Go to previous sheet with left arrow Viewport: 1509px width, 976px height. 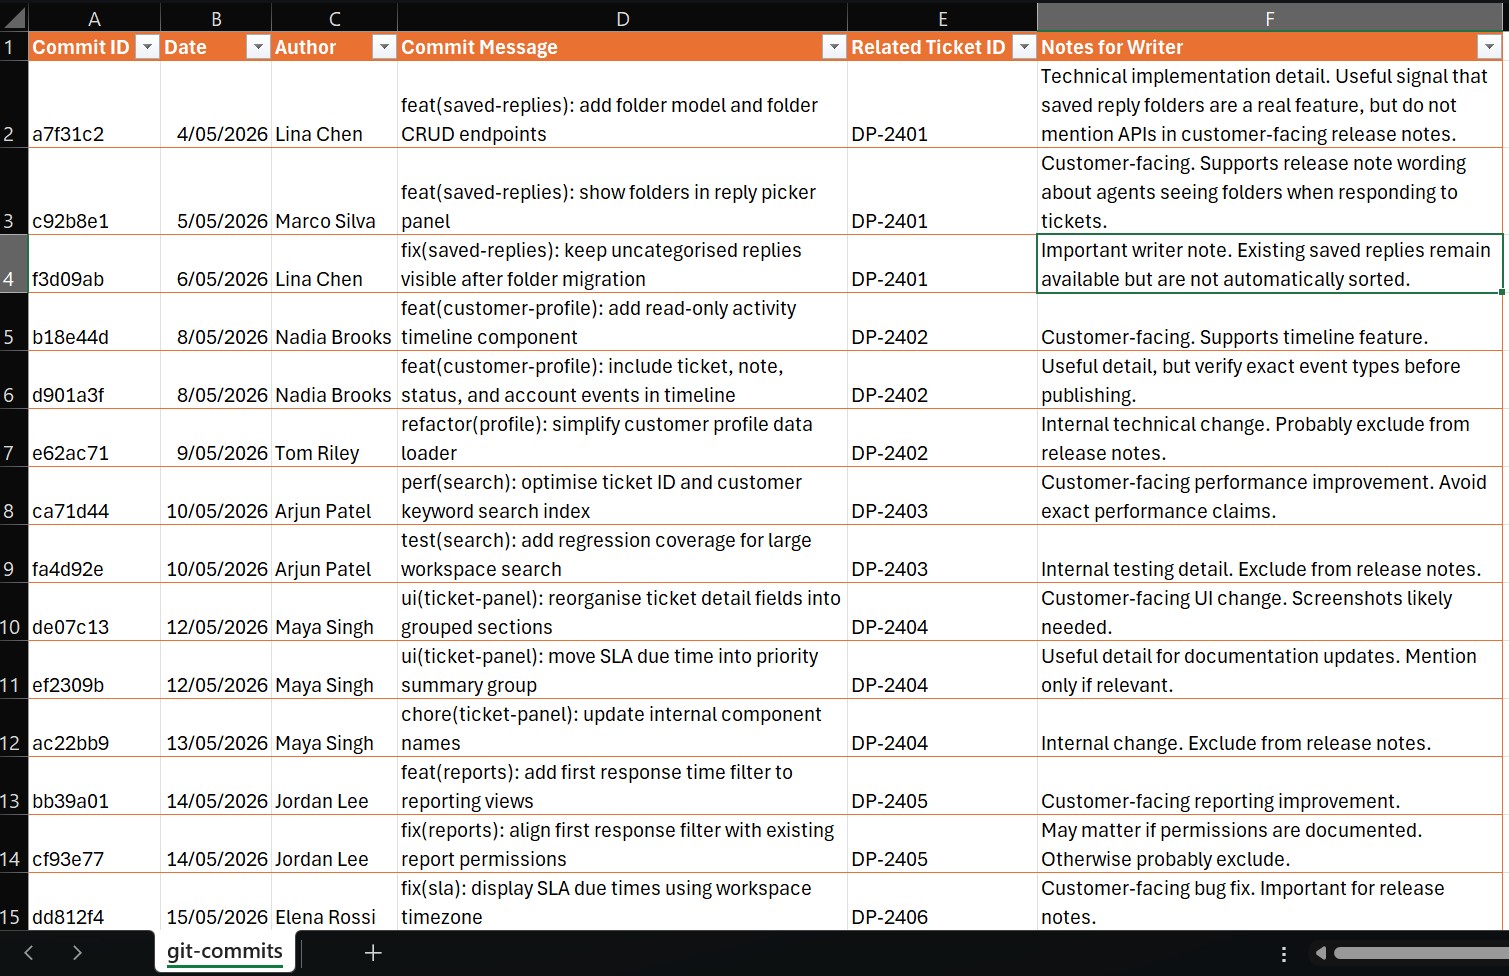[x=29, y=953]
